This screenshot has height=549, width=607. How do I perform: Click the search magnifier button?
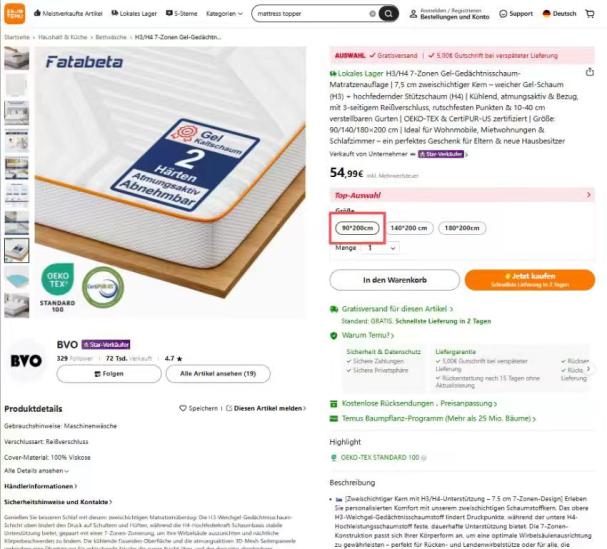click(388, 14)
